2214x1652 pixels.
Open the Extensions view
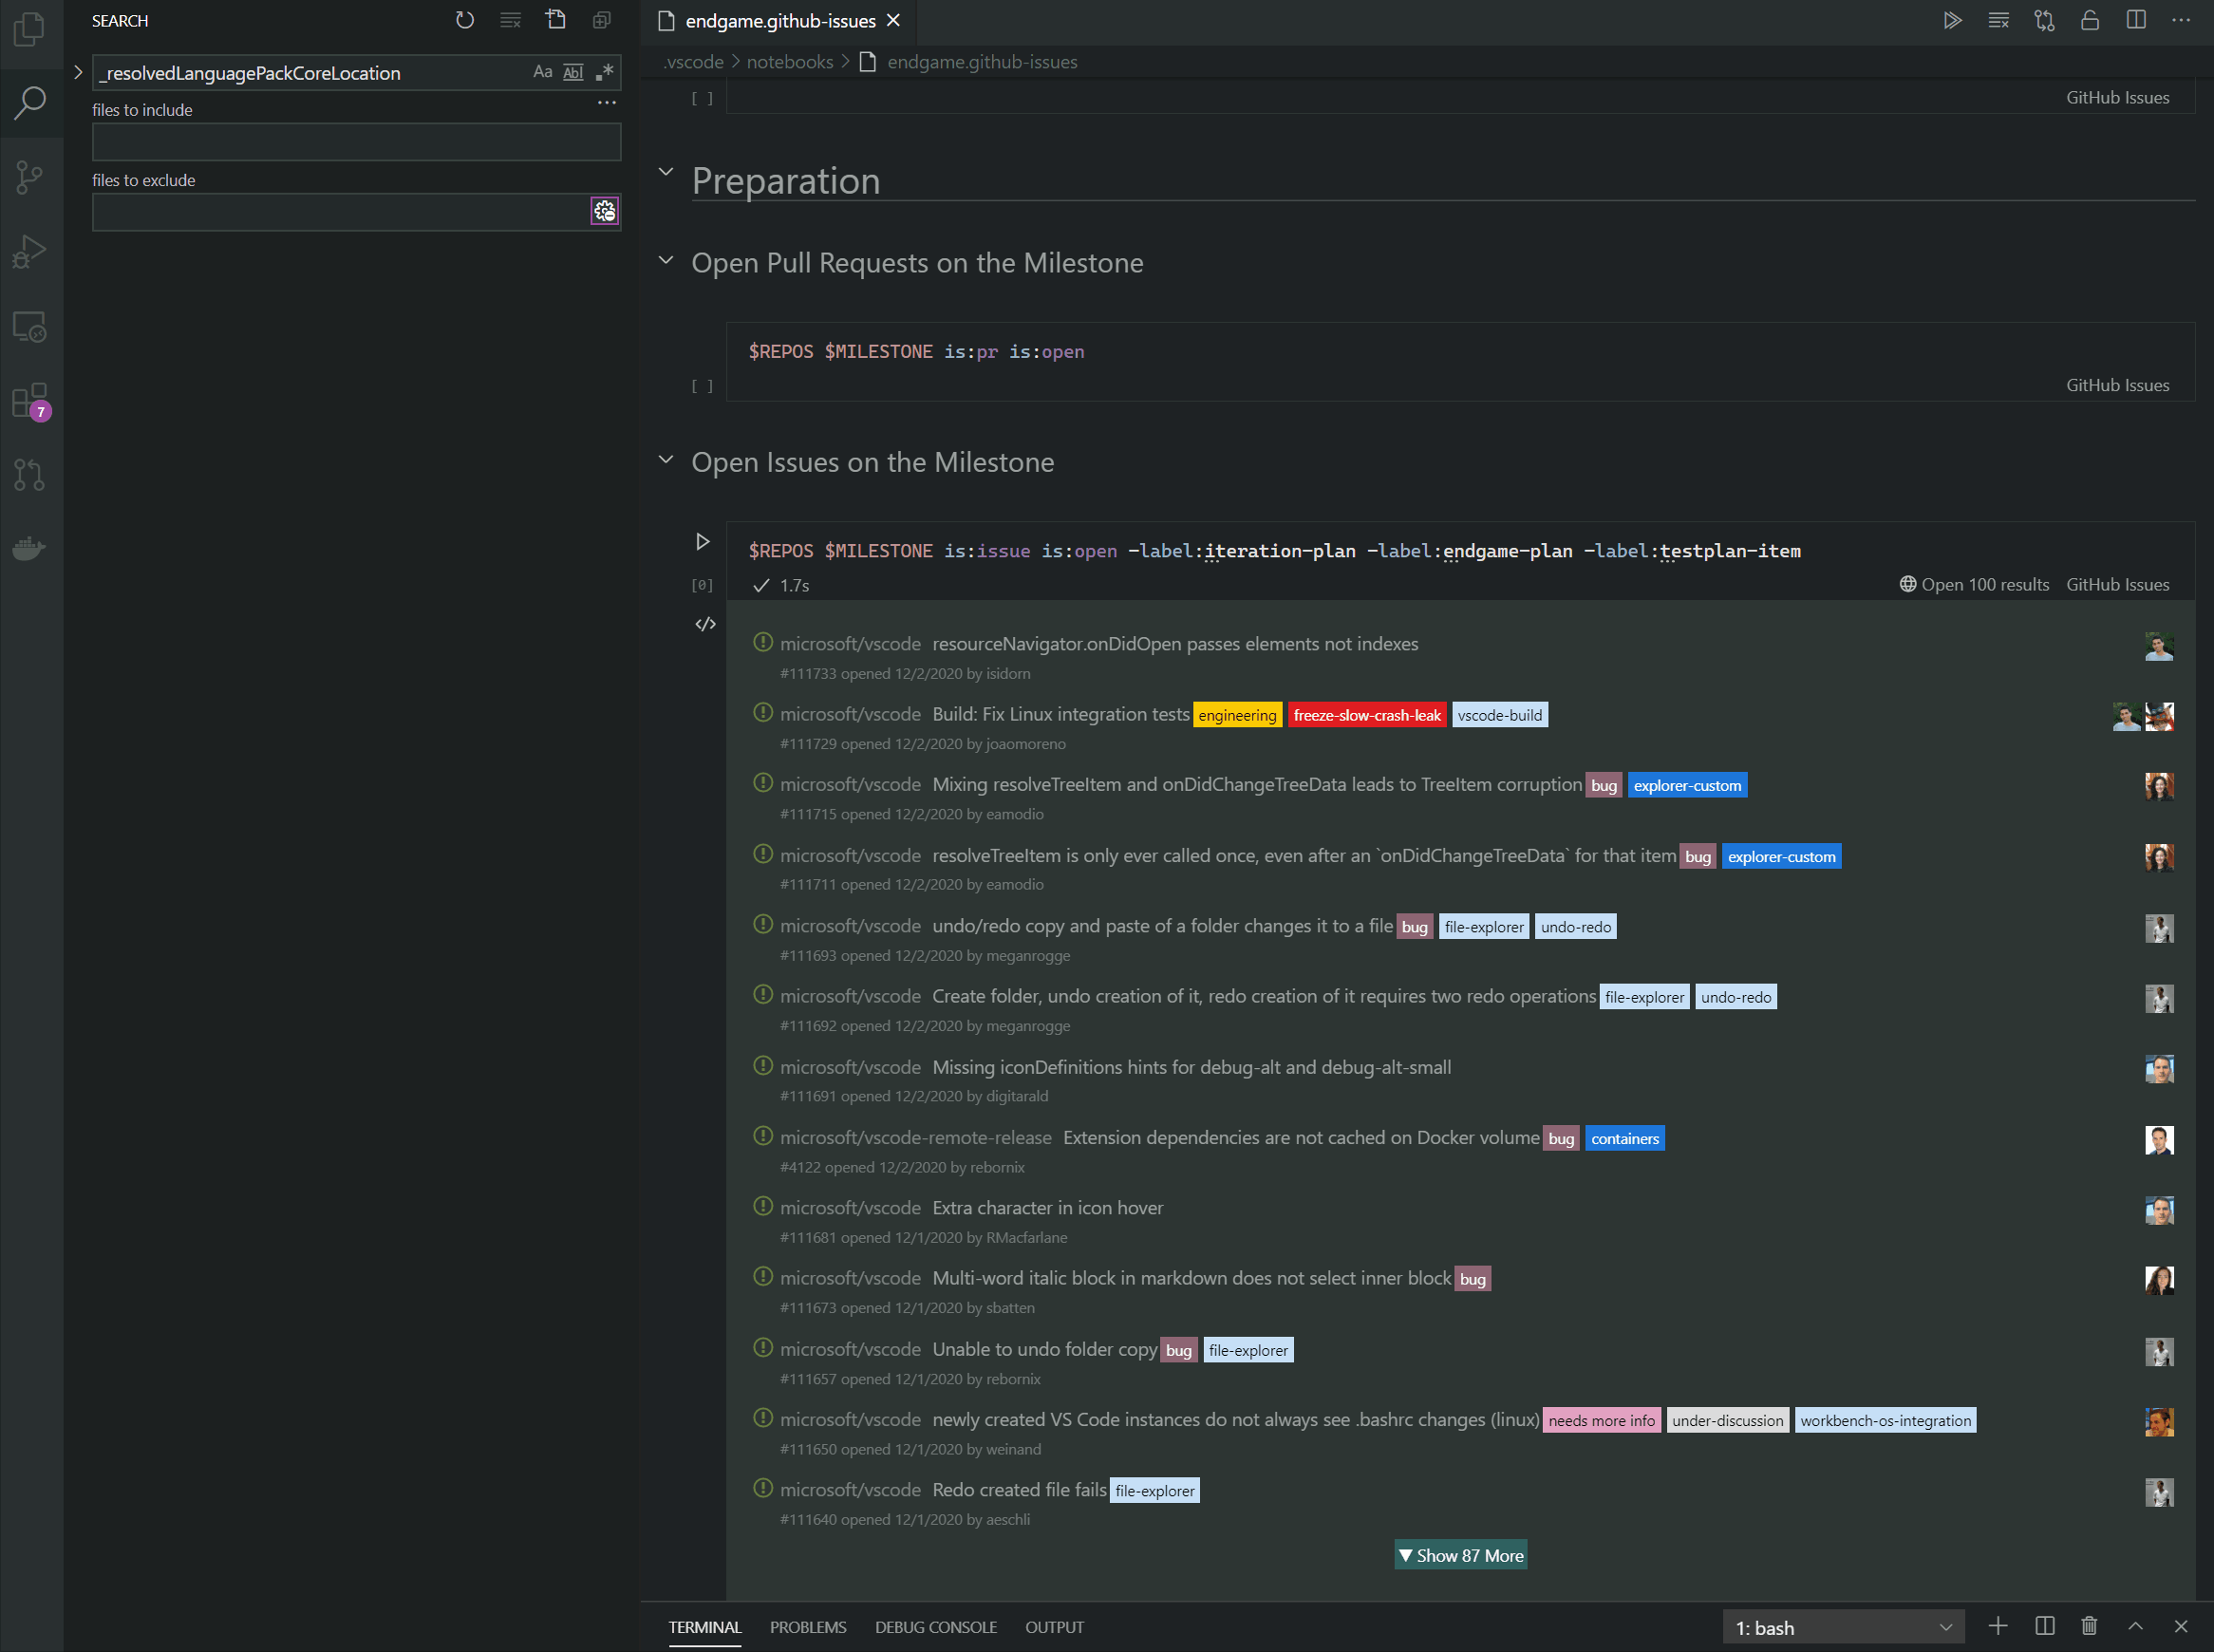[30, 400]
